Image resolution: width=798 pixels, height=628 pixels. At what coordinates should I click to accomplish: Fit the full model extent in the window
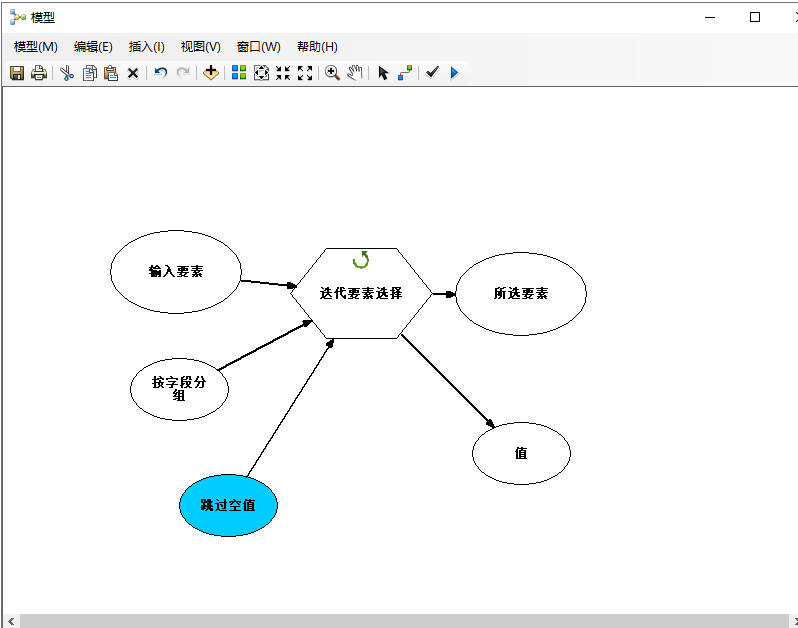(x=261, y=73)
